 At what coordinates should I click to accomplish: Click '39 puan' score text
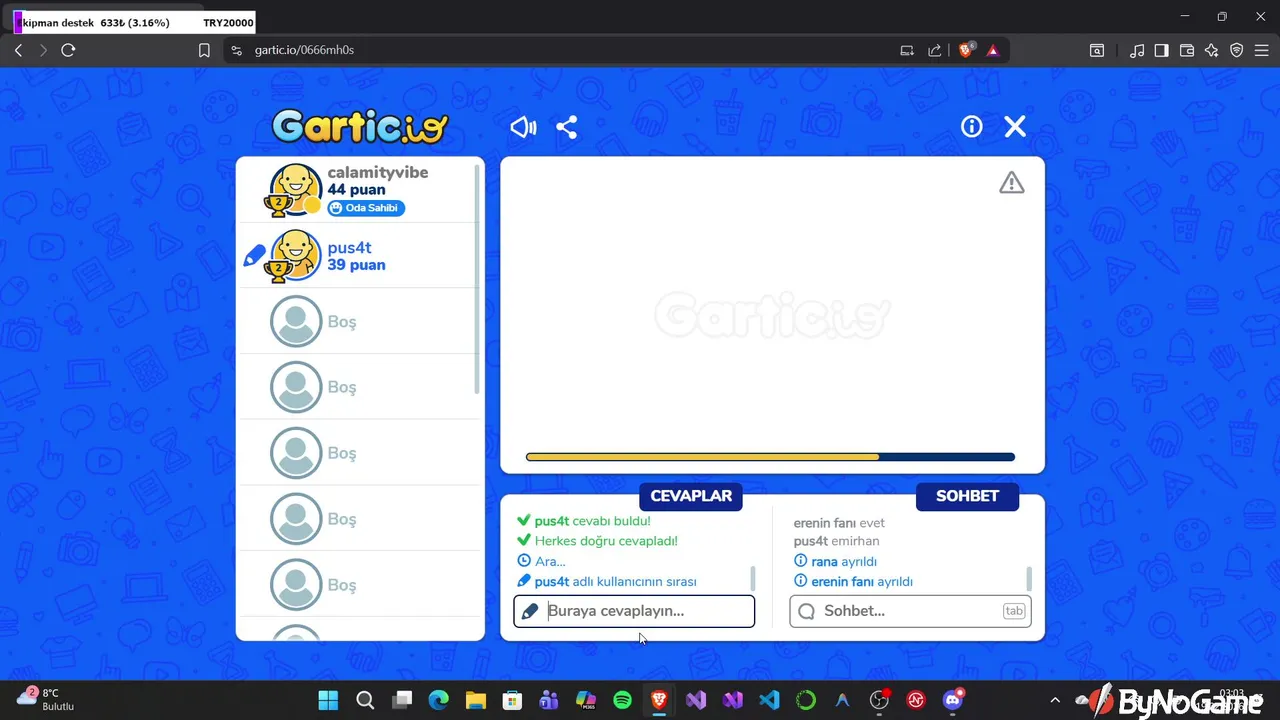[356, 265]
